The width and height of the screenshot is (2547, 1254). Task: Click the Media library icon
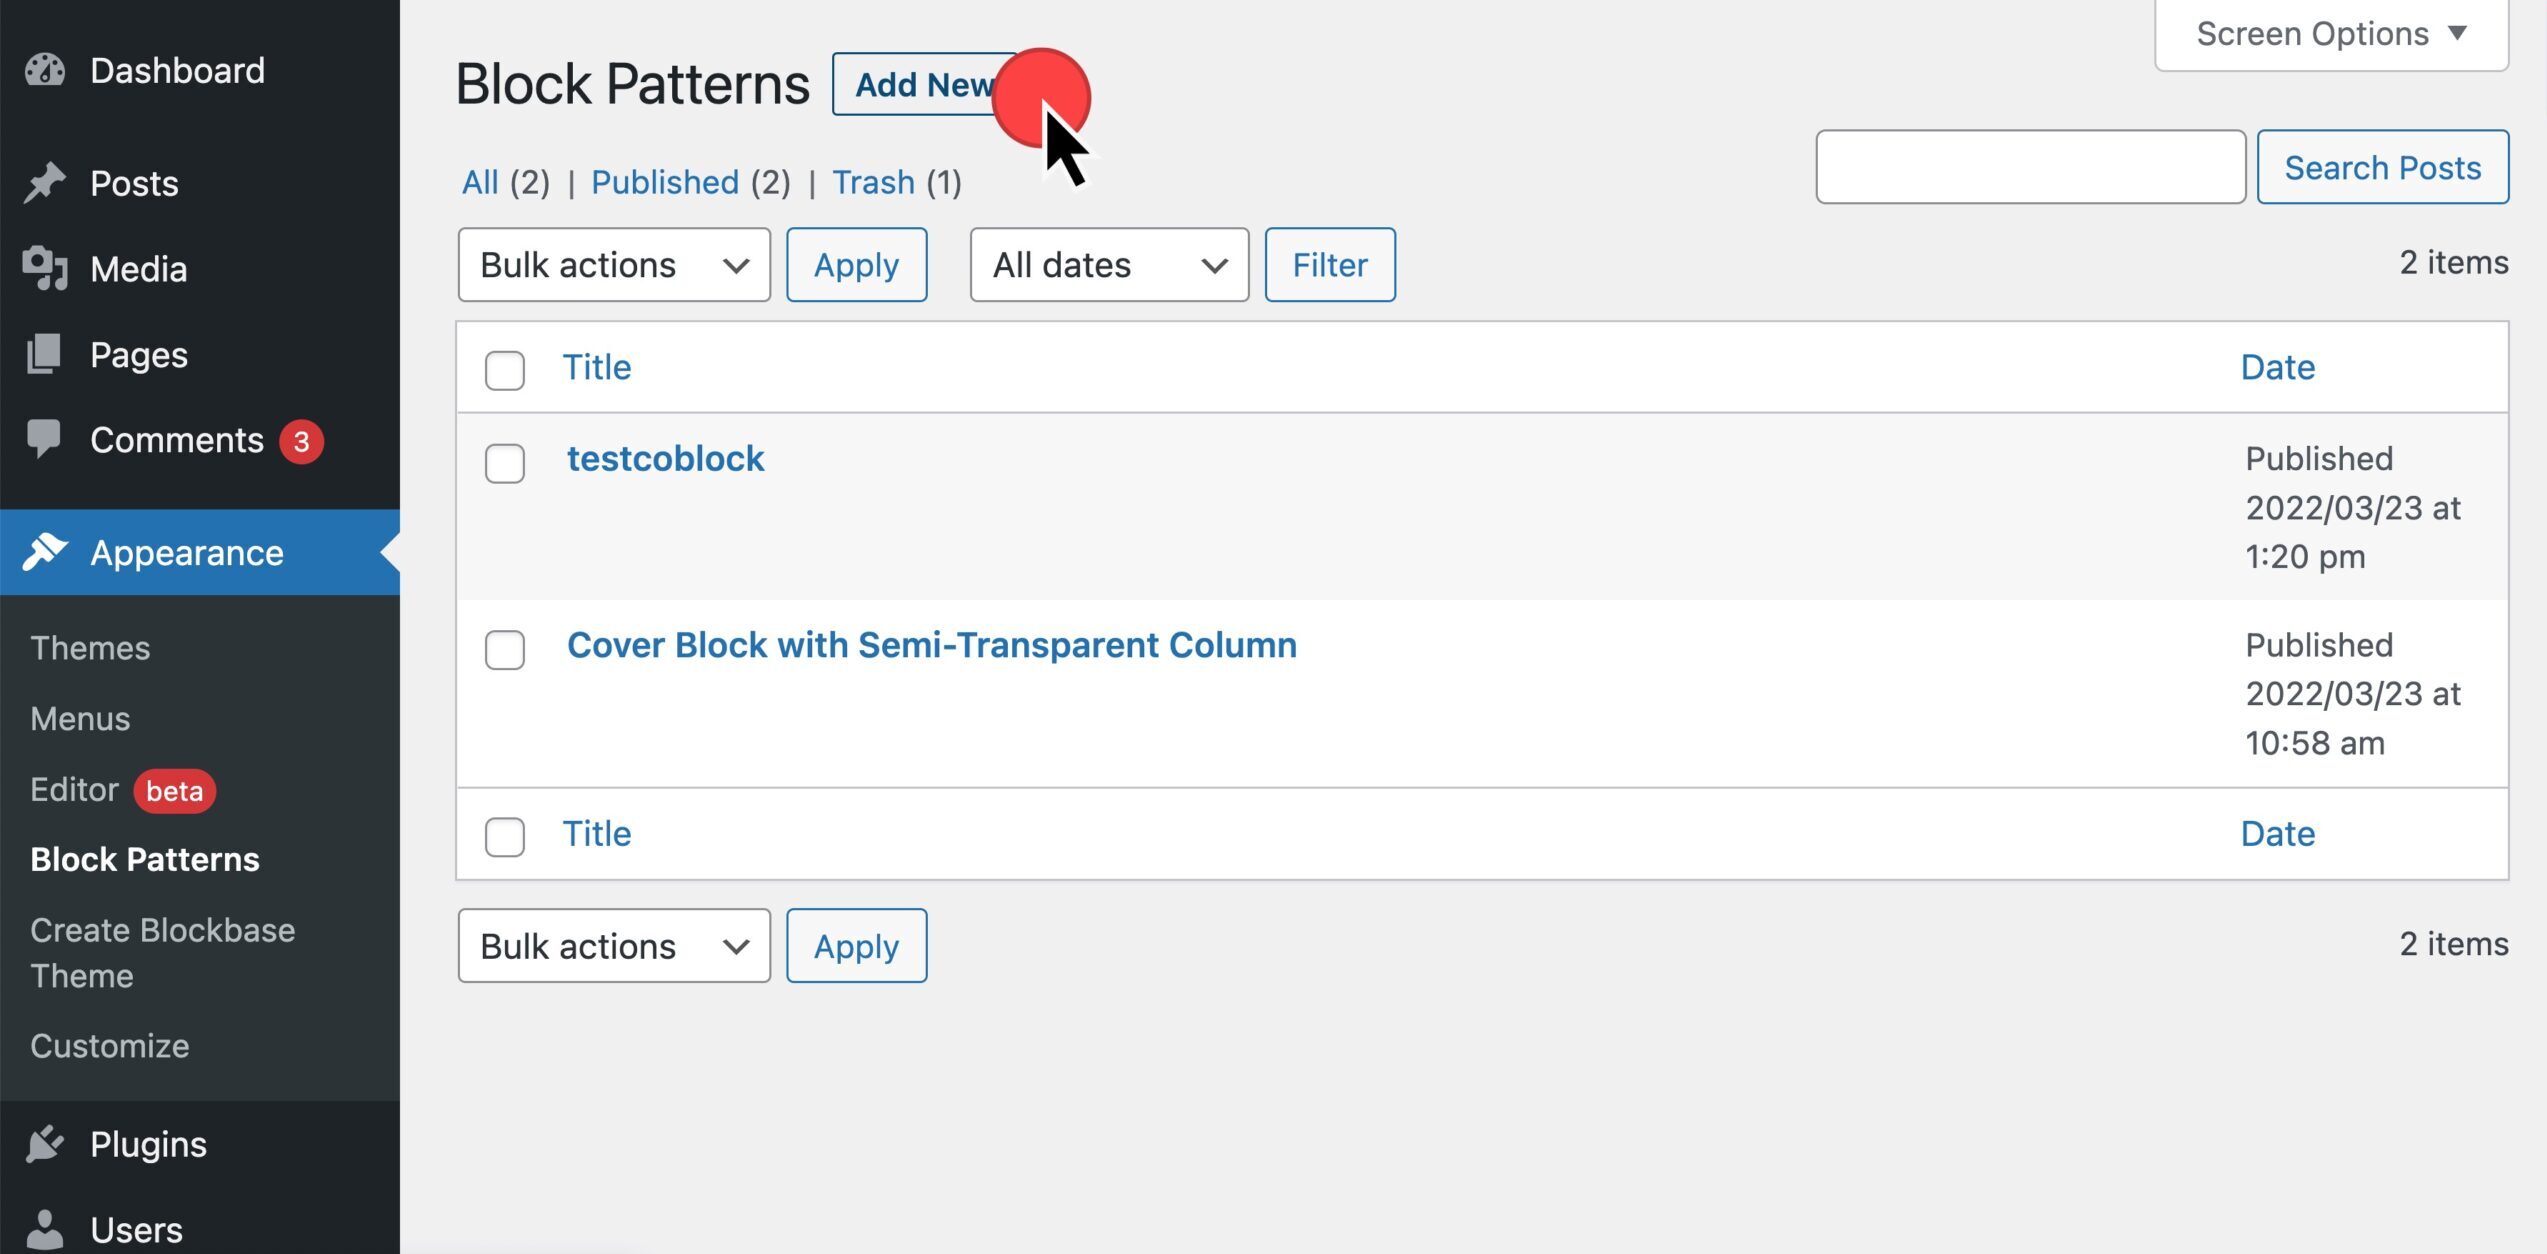(45, 268)
